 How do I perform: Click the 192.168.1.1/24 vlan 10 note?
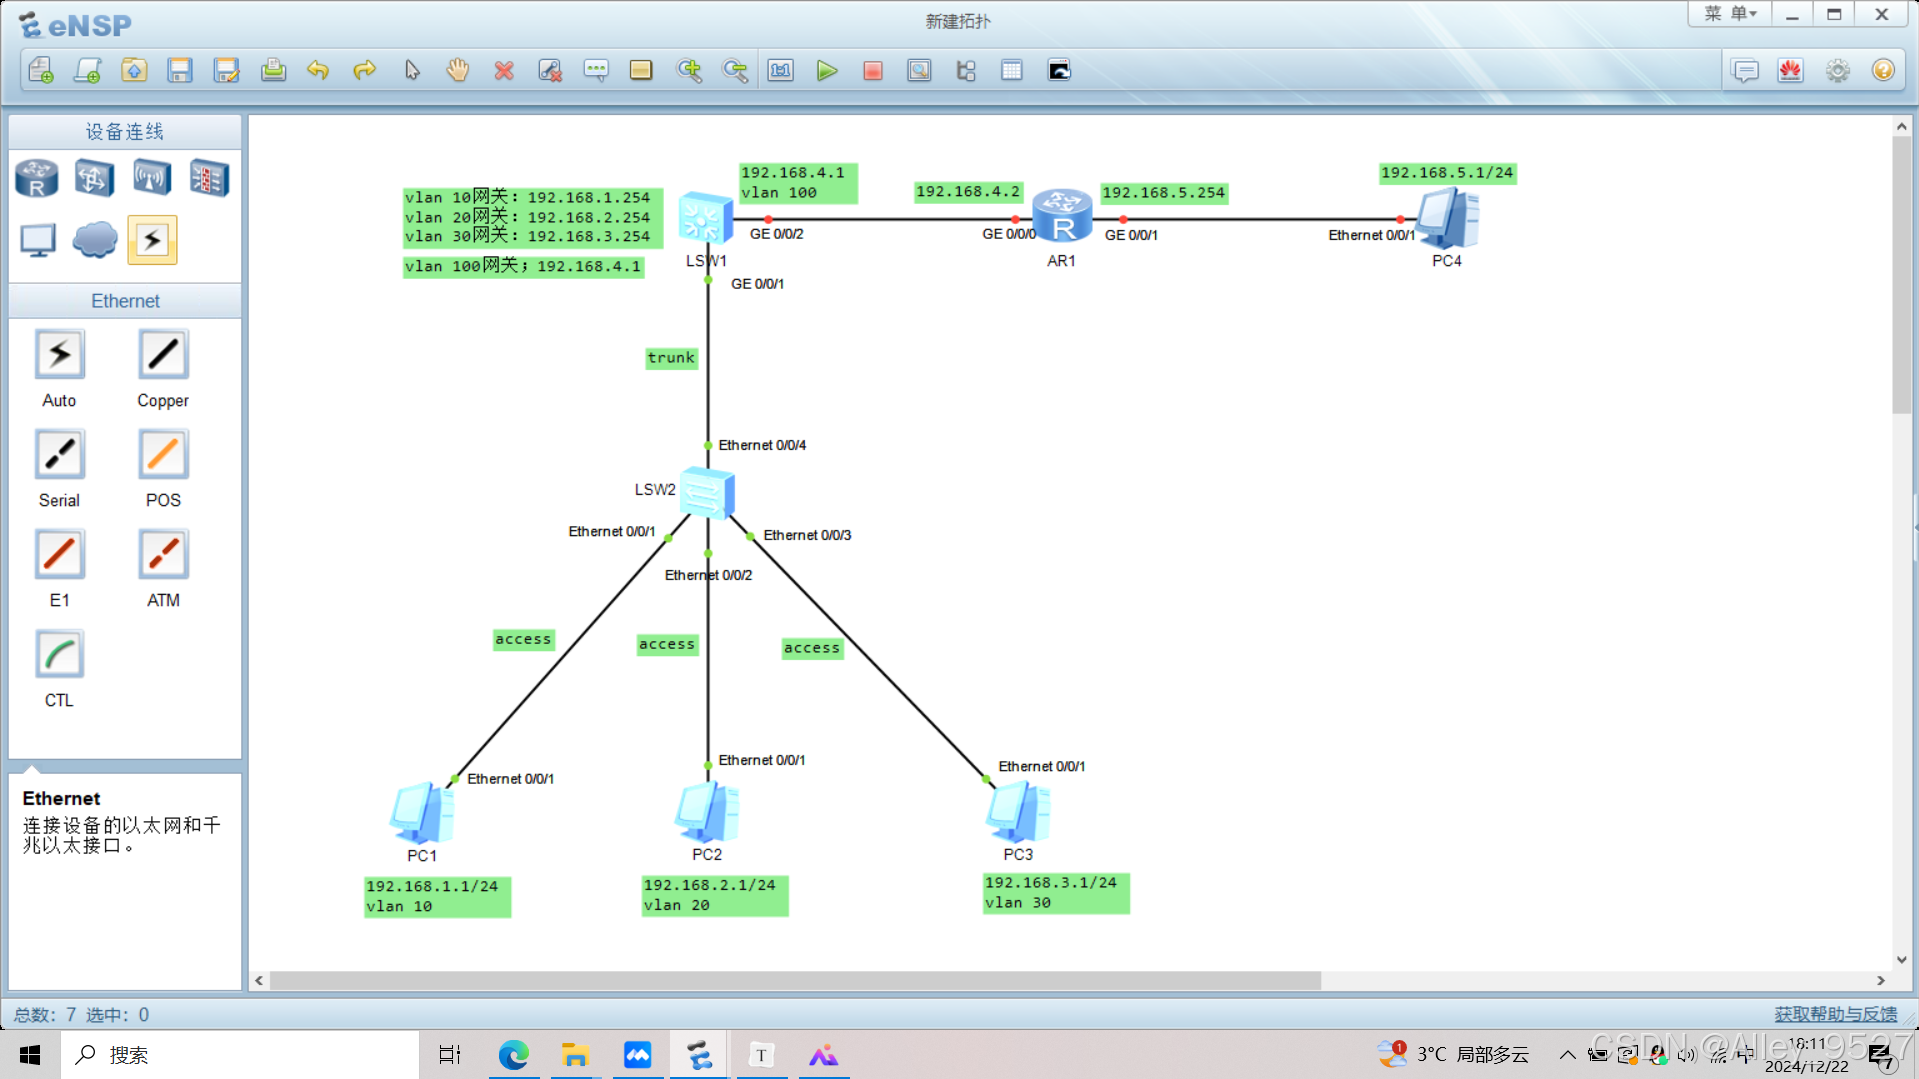pyautogui.click(x=437, y=896)
